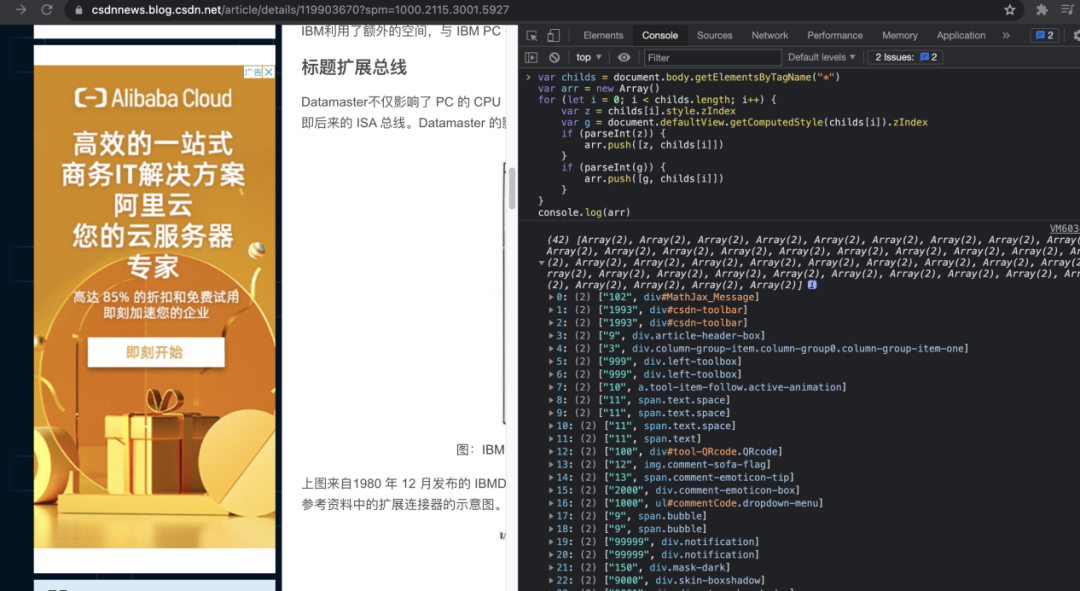Open the top context dropdown
The height and width of the screenshot is (591, 1080).
tap(589, 57)
